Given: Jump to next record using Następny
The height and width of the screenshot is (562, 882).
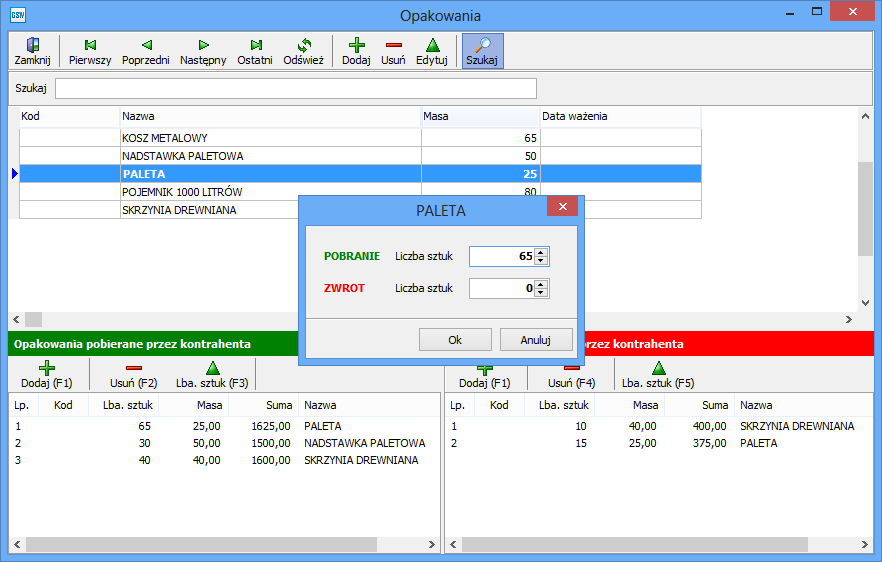Looking at the screenshot, I should (x=203, y=50).
